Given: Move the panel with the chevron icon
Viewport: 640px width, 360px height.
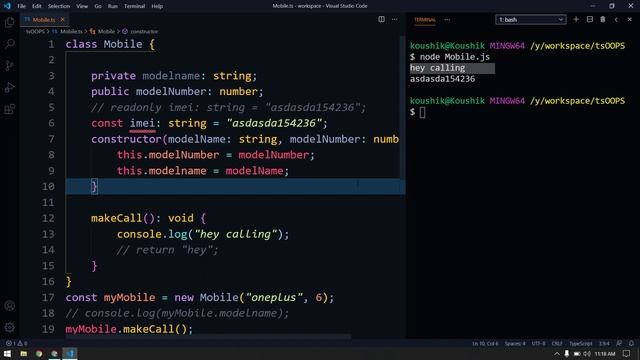Looking at the screenshot, I should click(x=616, y=19).
